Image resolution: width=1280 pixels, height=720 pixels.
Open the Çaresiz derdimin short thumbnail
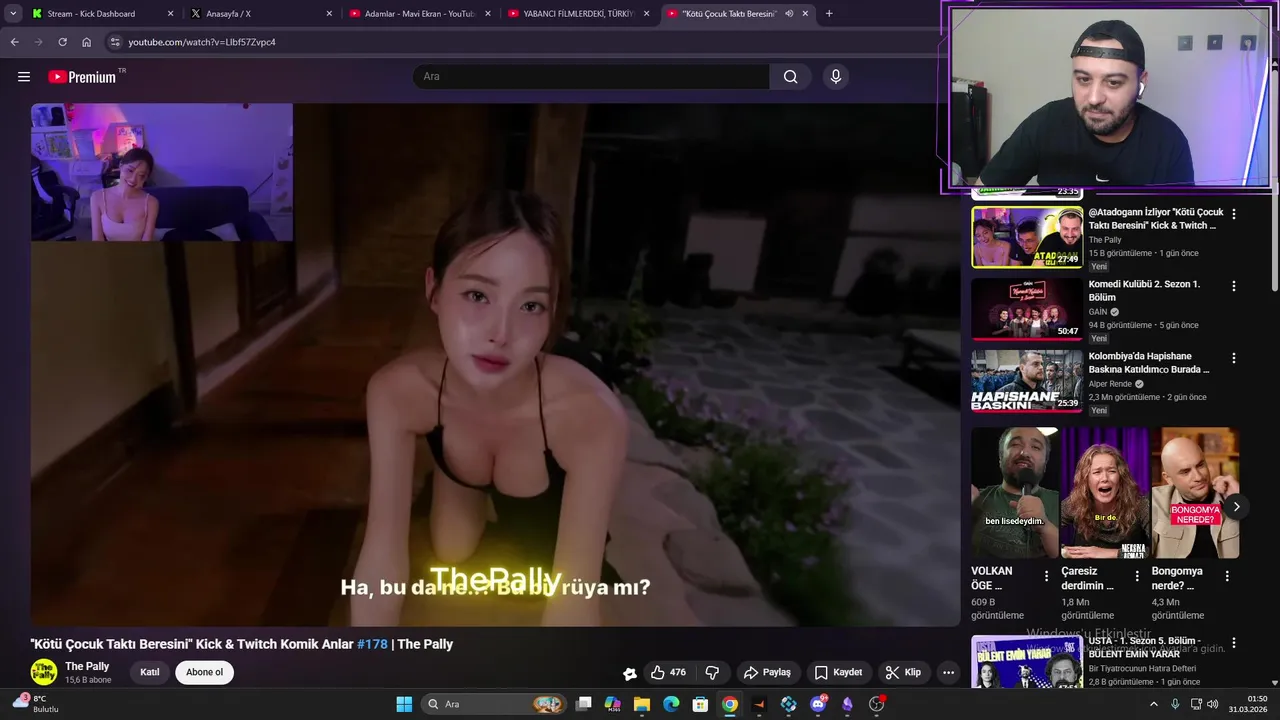pos(1105,493)
